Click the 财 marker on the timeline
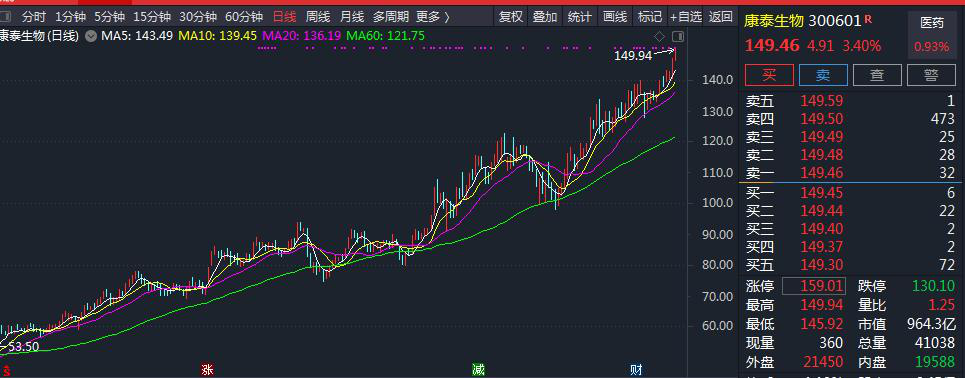The width and height of the screenshot is (965, 378). [x=636, y=370]
